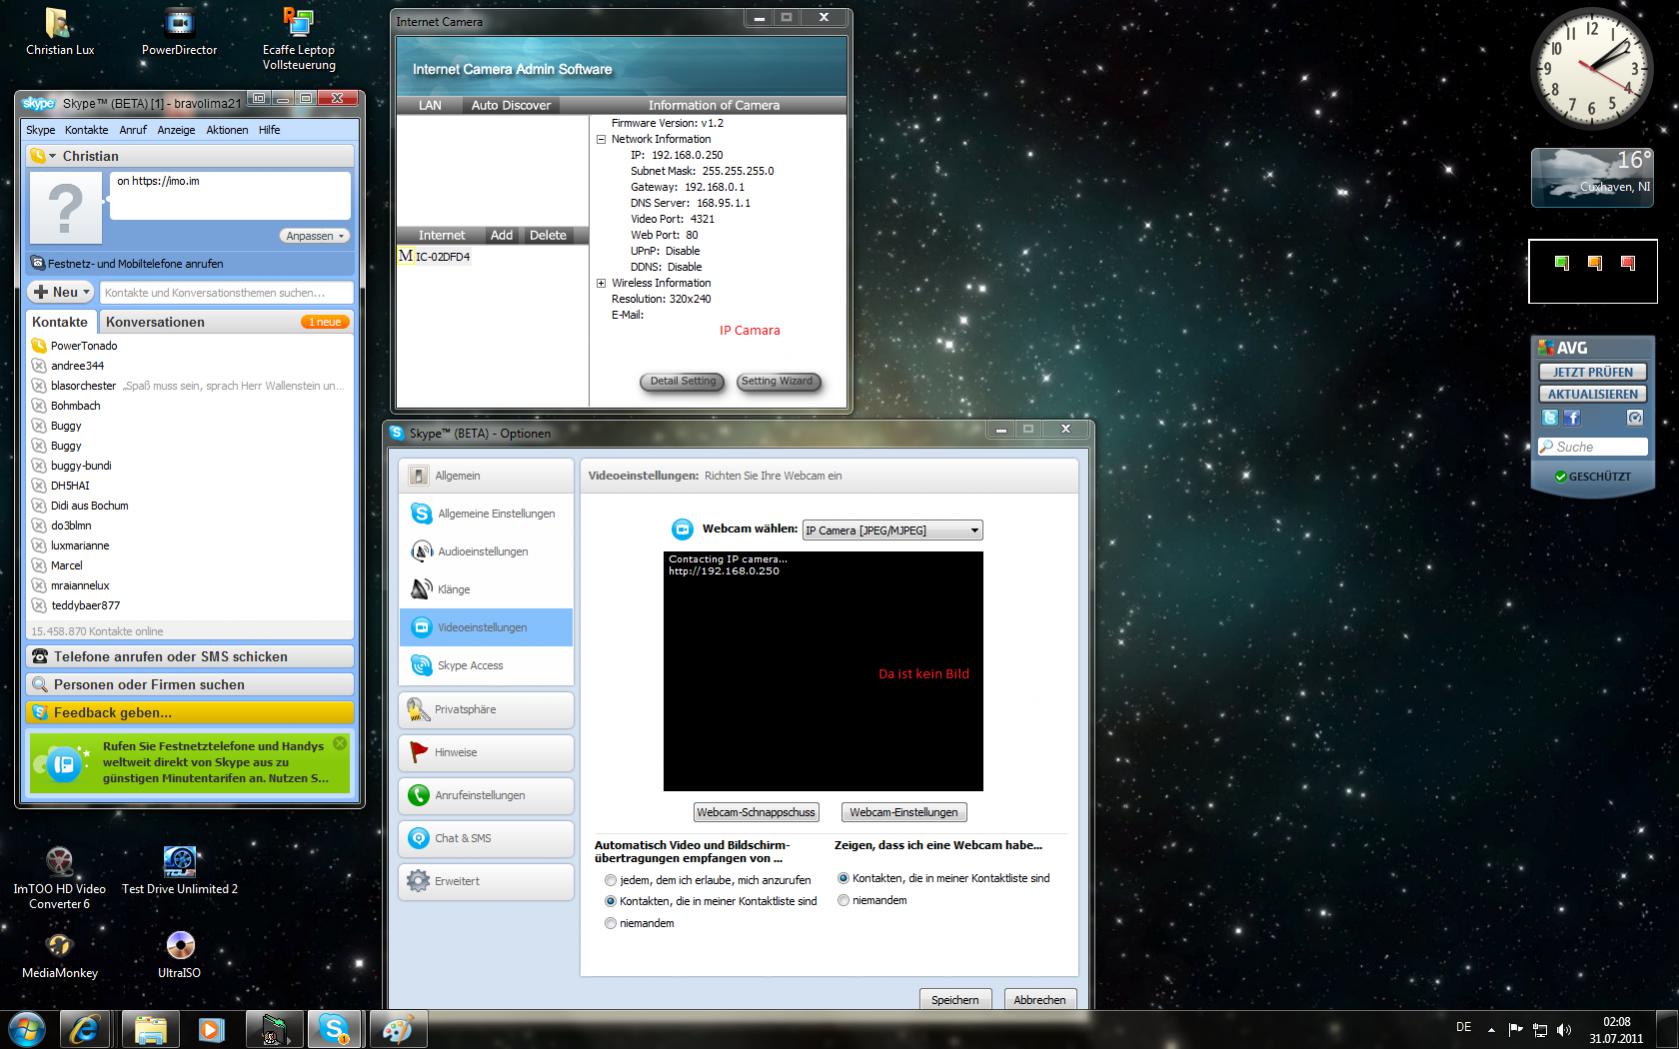Image resolution: width=1679 pixels, height=1049 pixels.
Task: Select the Ecaffe Leptop Vollsteuerung desktop shortcut
Action: (299, 38)
